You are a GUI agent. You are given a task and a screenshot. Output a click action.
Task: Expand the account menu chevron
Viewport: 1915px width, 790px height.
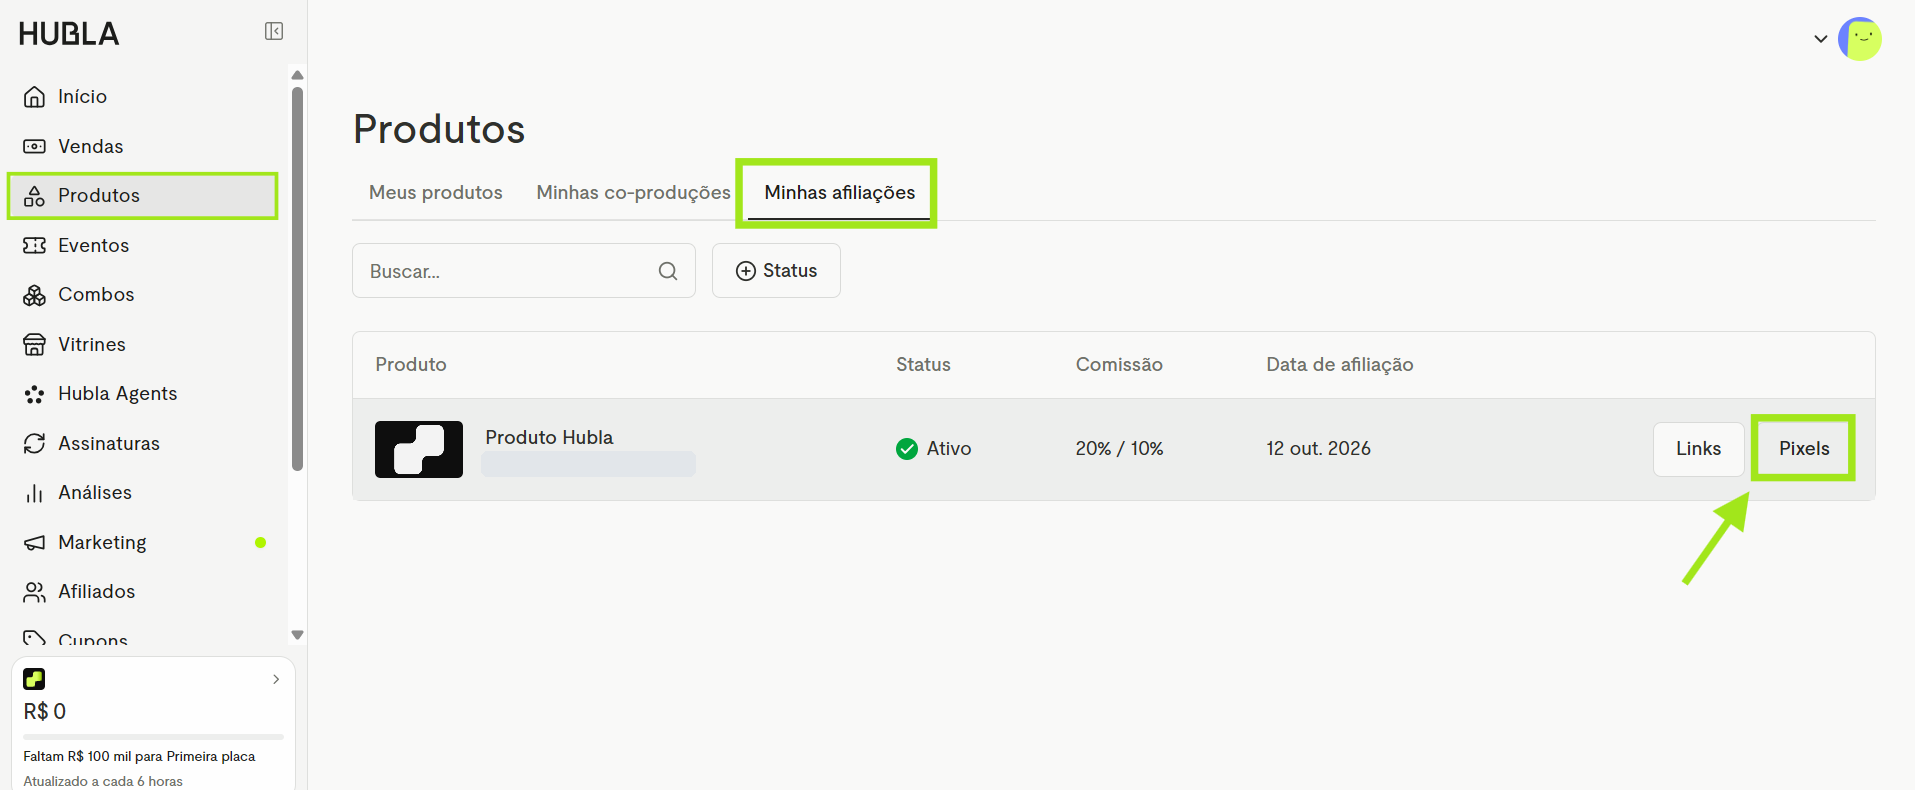pyautogui.click(x=1821, y=39)
